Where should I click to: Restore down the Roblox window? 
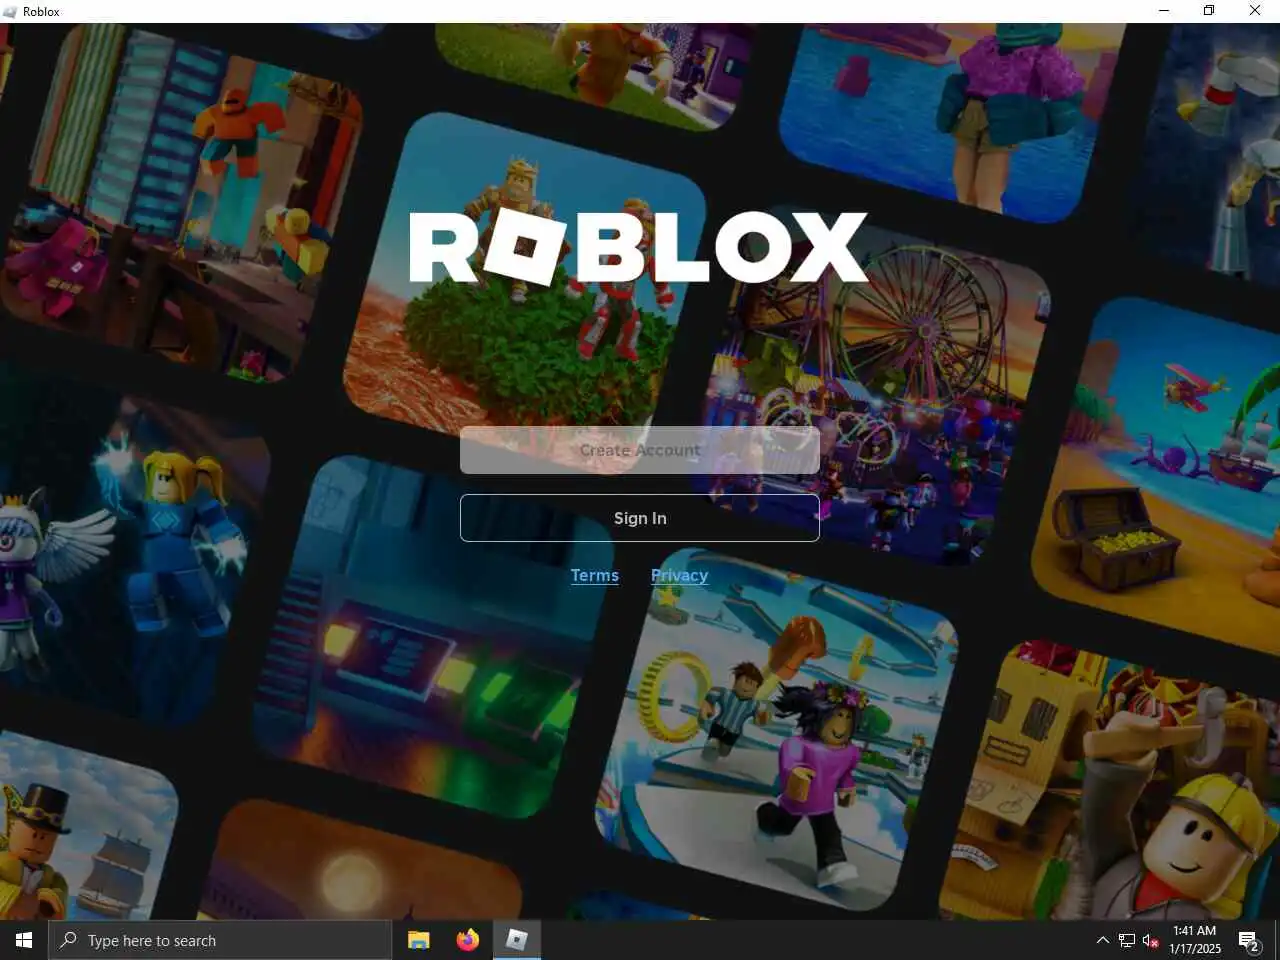(x=1209, y=11)
